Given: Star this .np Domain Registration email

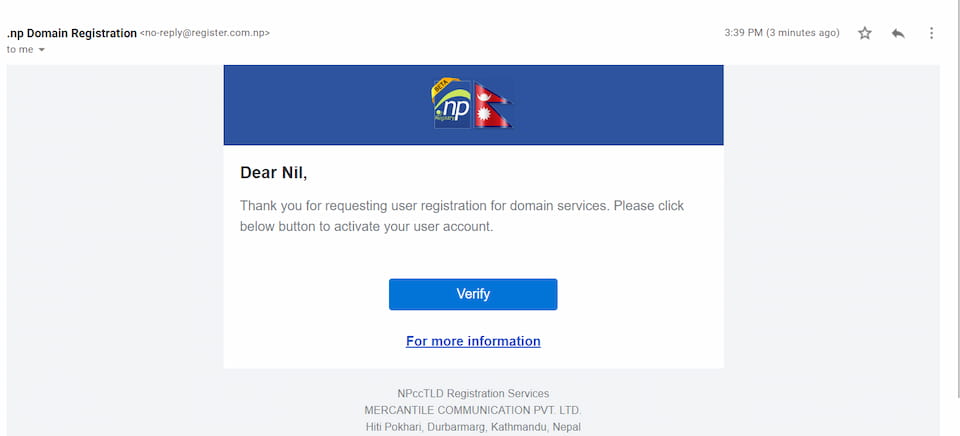Looking at the screenshot, I should coord(865,33).
